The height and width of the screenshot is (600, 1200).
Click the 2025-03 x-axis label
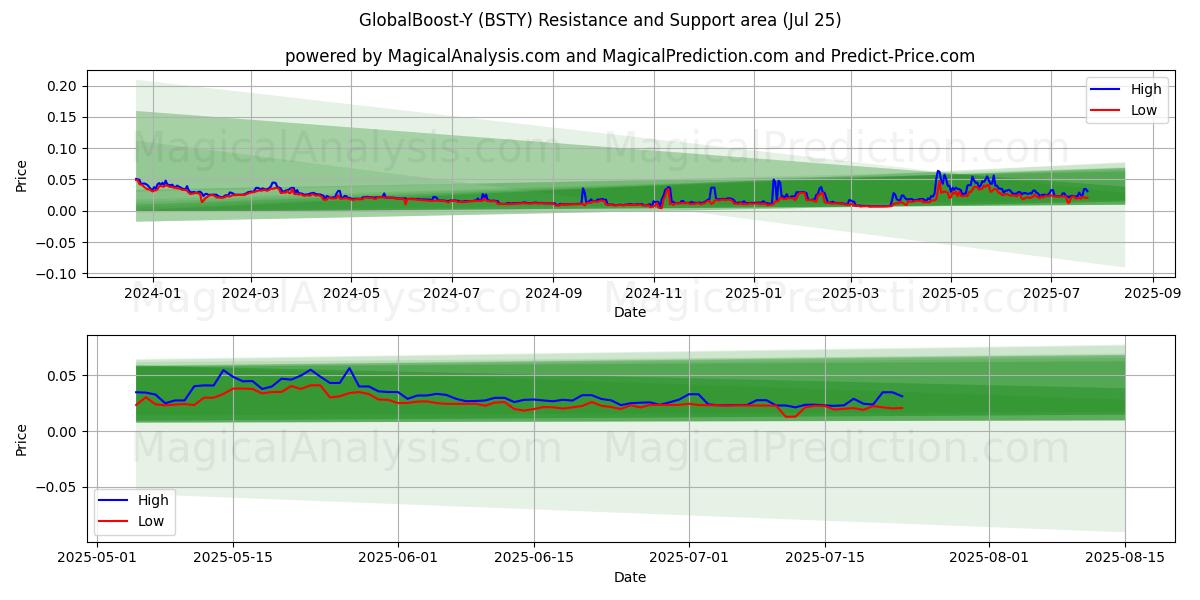pos(851,293)
